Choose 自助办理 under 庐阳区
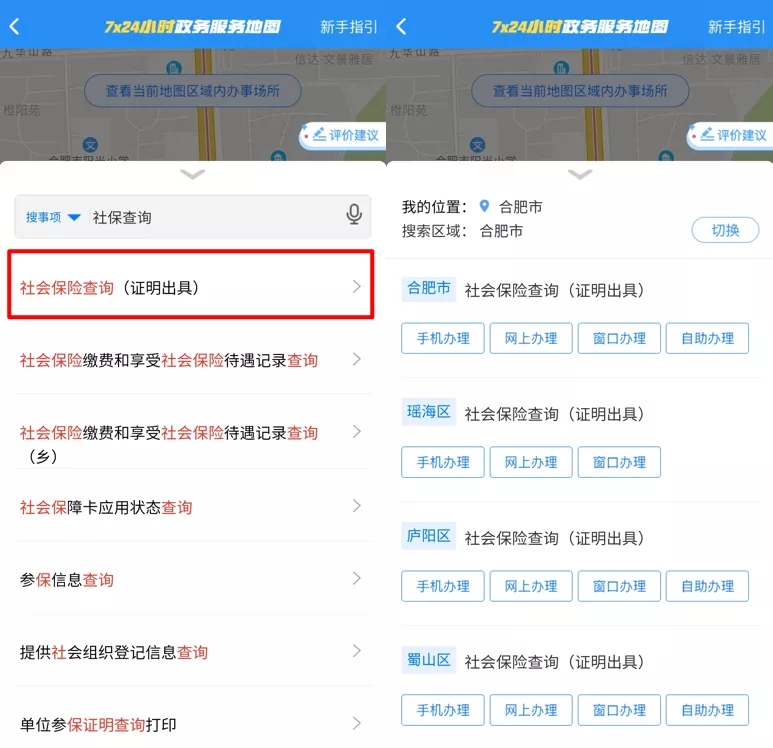The width and height of the screenshot is (773, 748). (707, 586)
